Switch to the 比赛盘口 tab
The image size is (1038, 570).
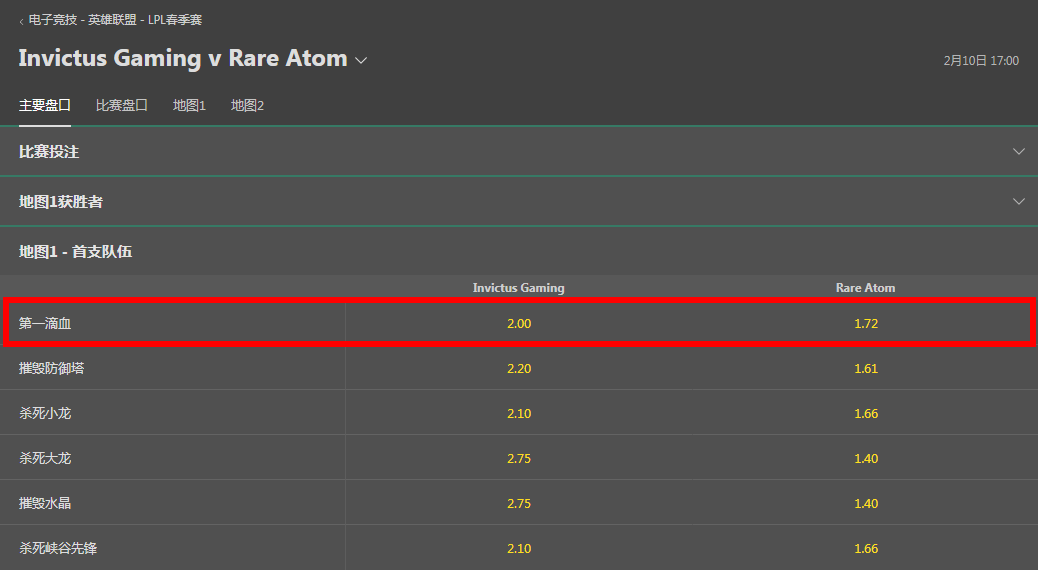(122, 105)
